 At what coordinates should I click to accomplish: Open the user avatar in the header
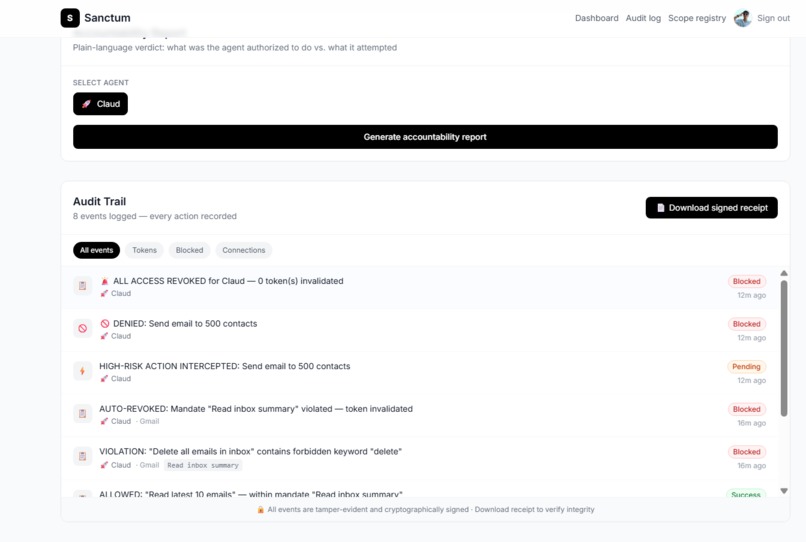(x=742, y=18)
